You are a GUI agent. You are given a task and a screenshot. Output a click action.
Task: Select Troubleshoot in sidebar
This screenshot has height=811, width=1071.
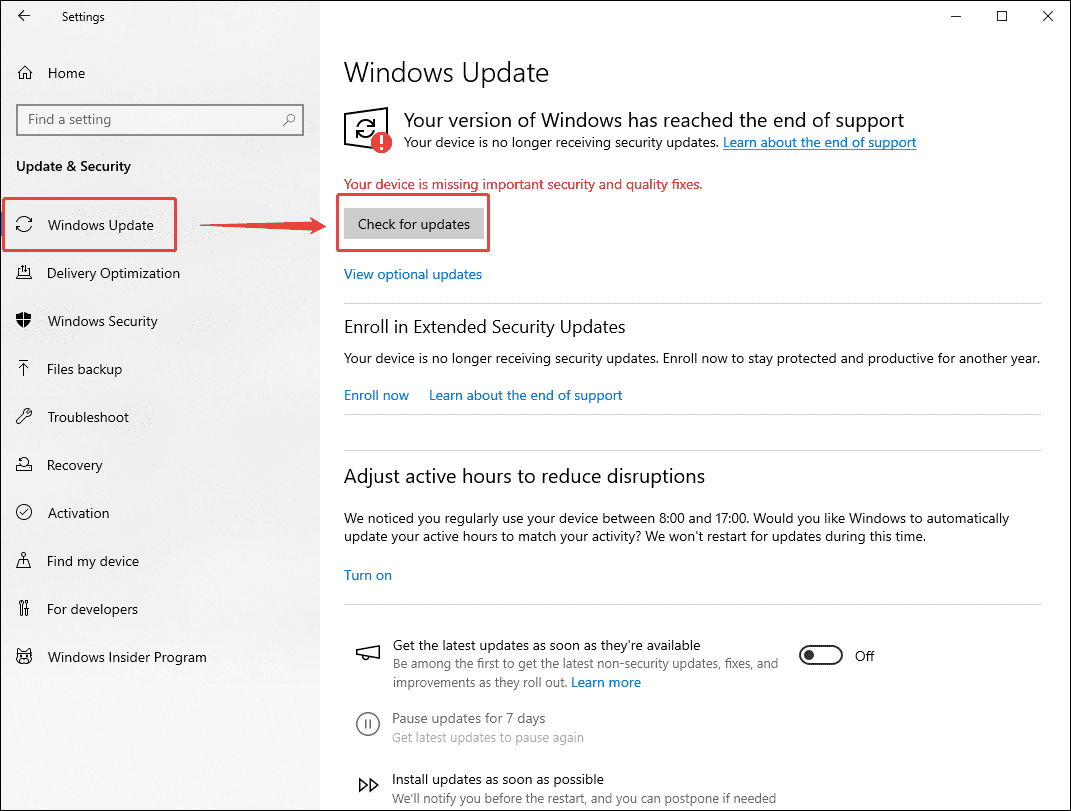point(88,417)
